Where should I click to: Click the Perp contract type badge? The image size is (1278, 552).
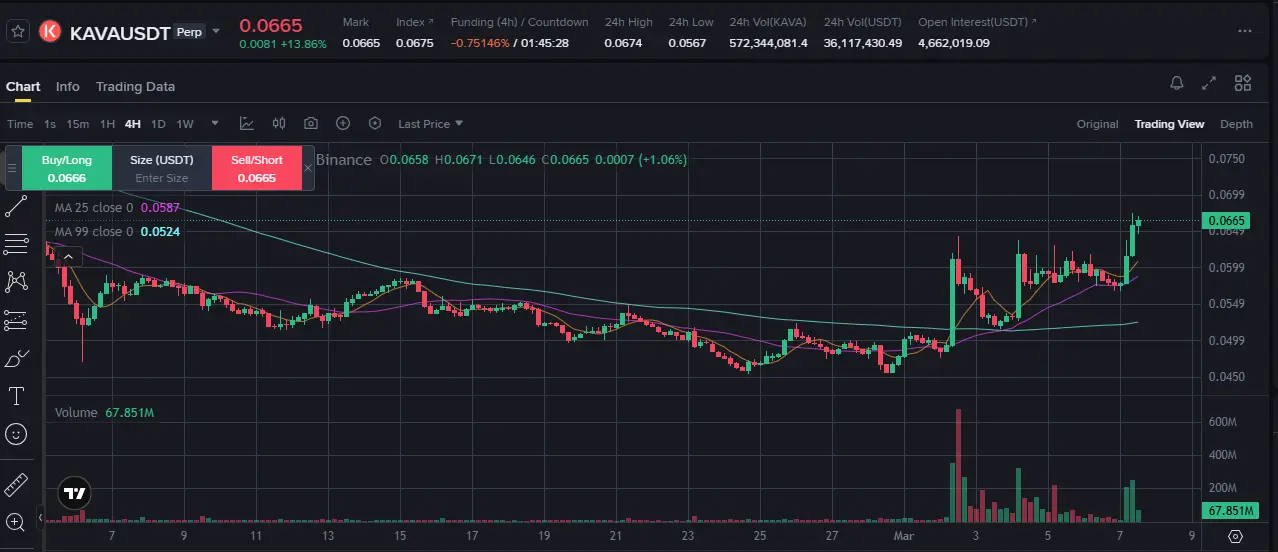(189, 32)
